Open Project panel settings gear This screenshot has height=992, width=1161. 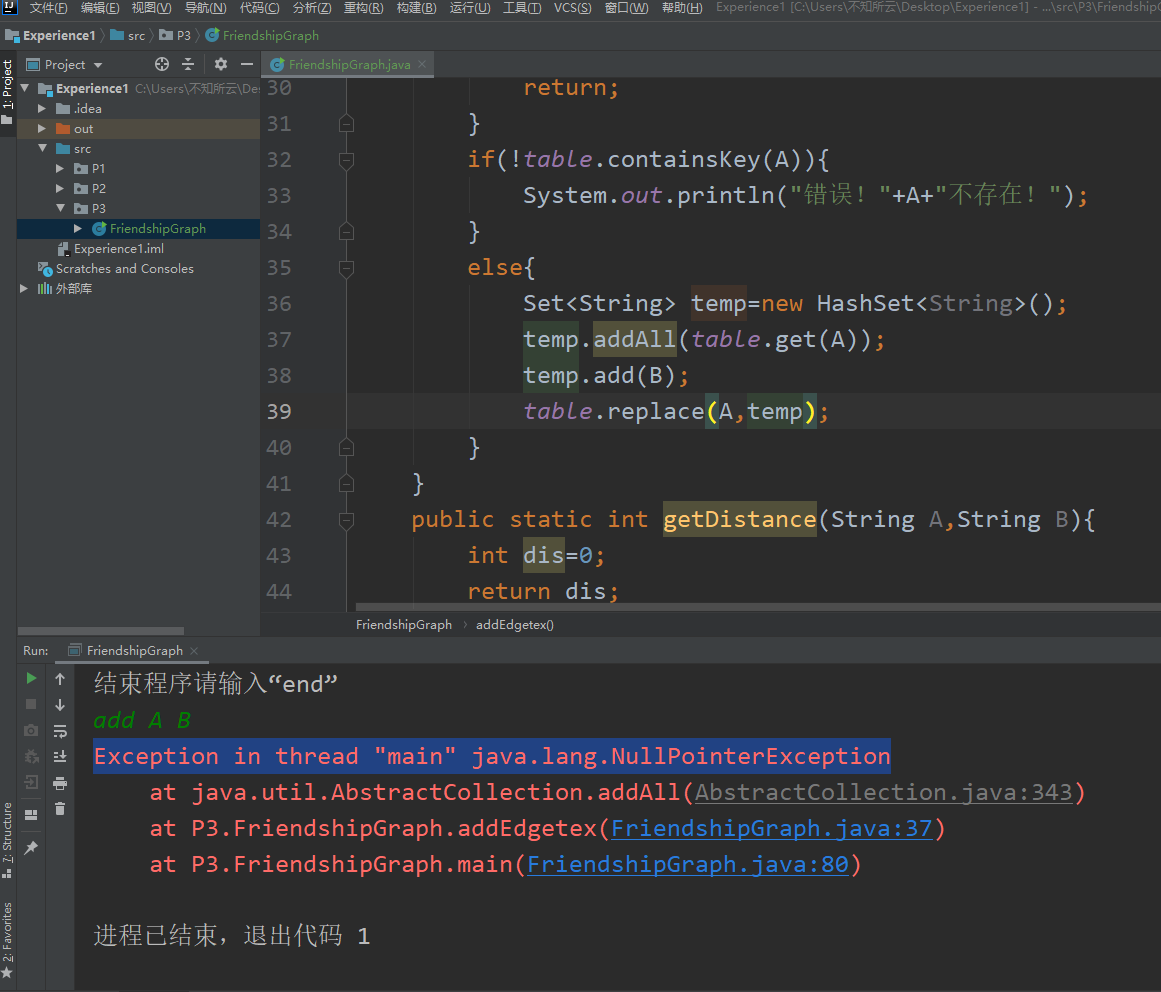point(221,64)
